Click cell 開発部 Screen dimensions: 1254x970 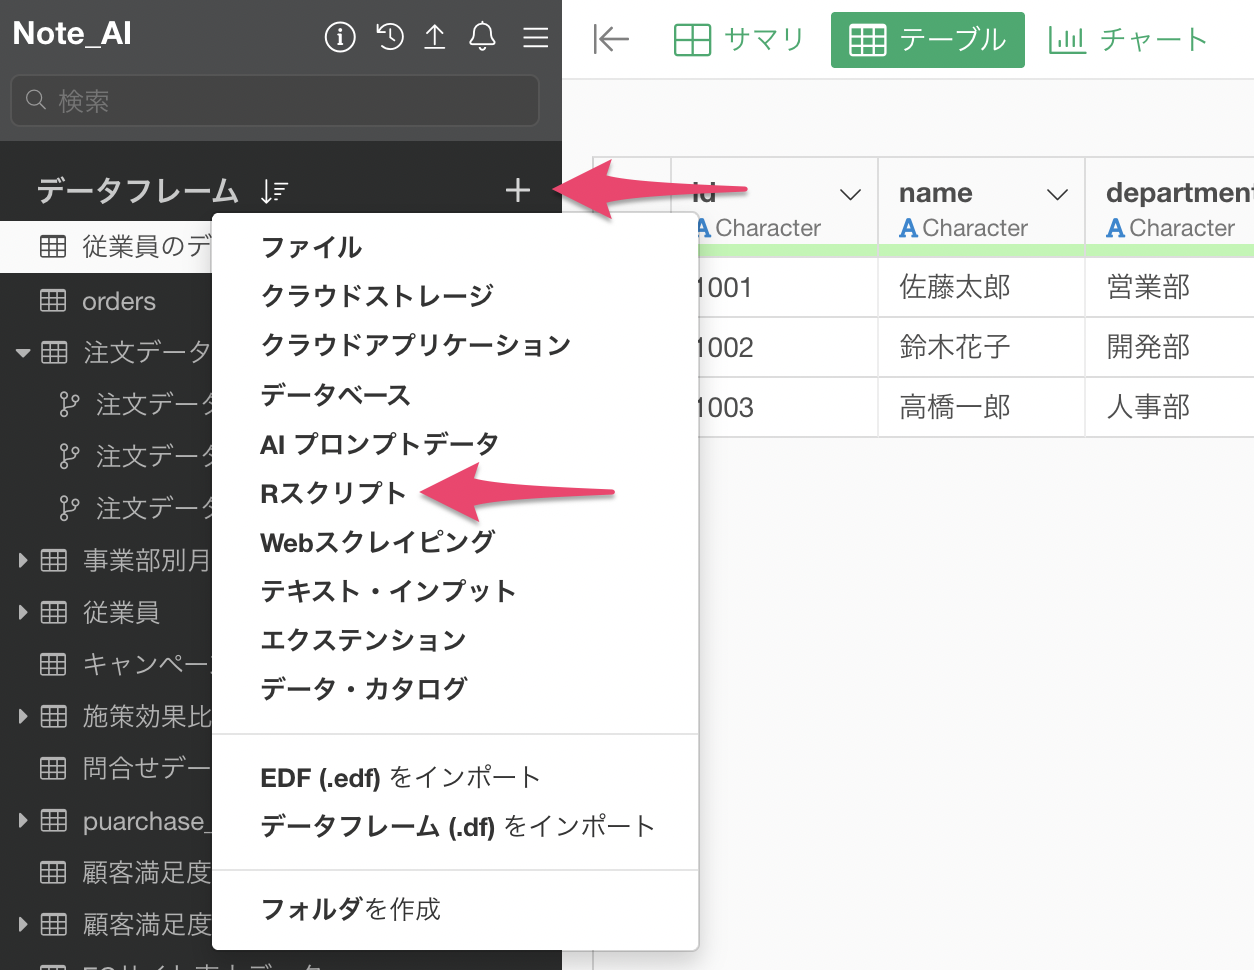tap(1170, 348)
